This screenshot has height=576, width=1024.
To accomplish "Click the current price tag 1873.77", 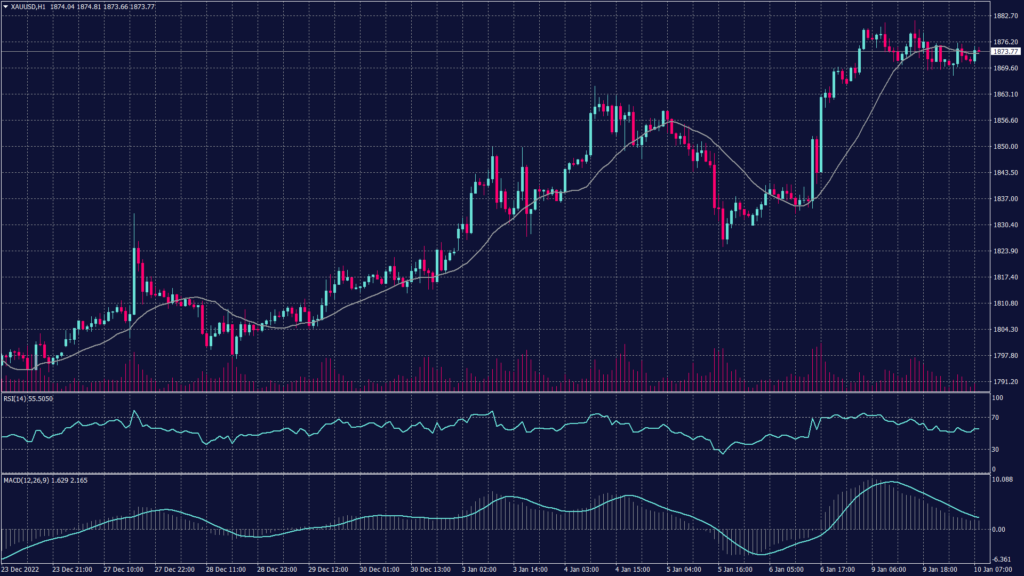I will [x=1004, y=51].
